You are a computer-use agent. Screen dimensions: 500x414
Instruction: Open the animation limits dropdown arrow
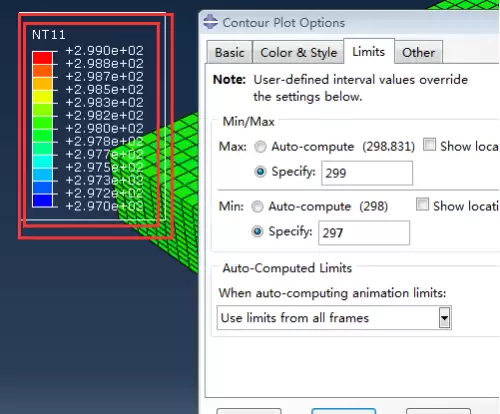pos(444,318)
